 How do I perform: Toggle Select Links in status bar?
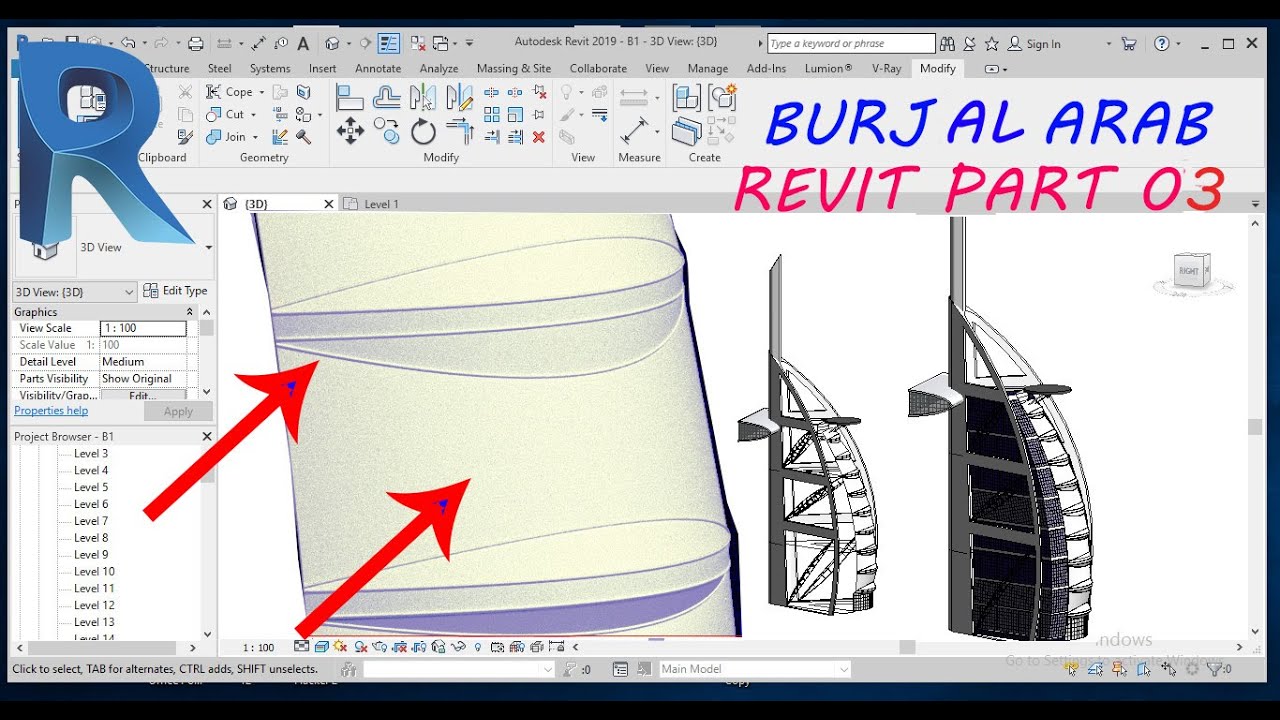pyautogui.click(x=1071, y=669)
